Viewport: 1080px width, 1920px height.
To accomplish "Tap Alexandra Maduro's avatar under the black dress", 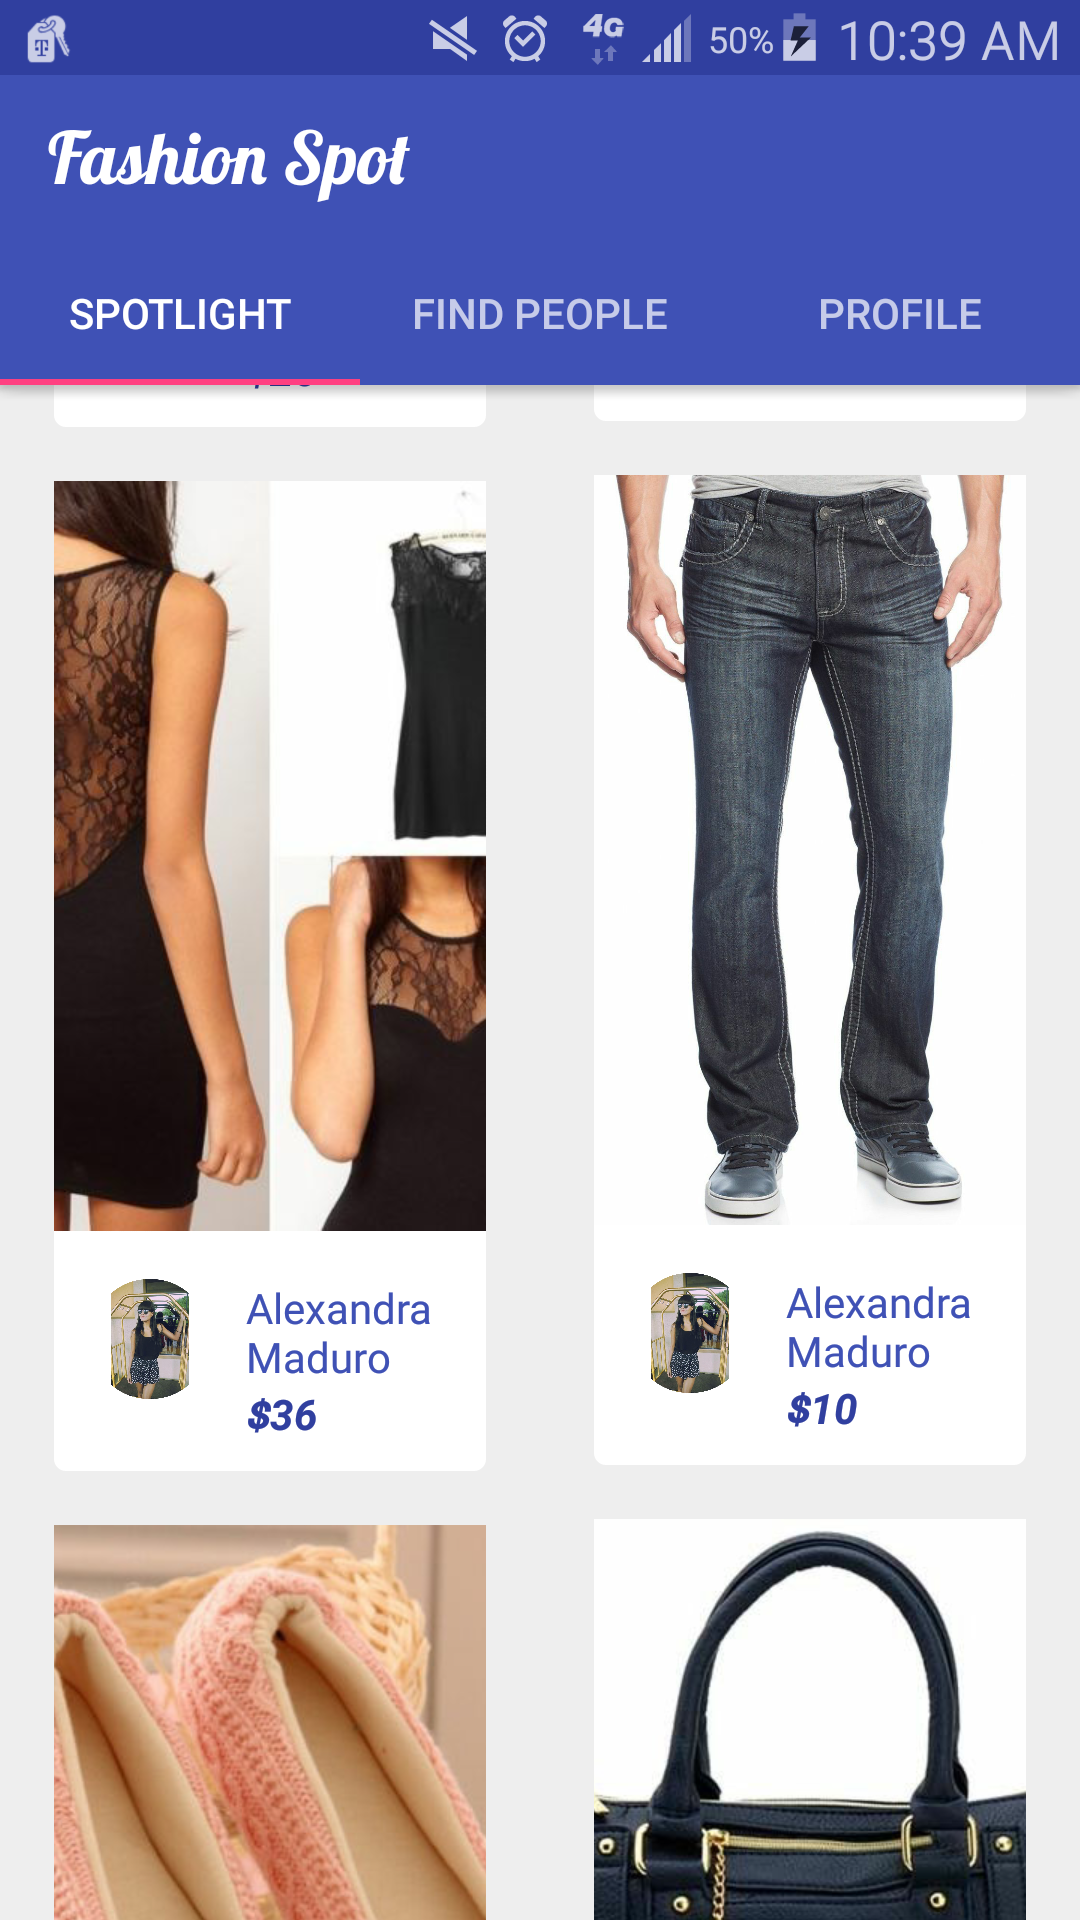I will (150, 1339).
